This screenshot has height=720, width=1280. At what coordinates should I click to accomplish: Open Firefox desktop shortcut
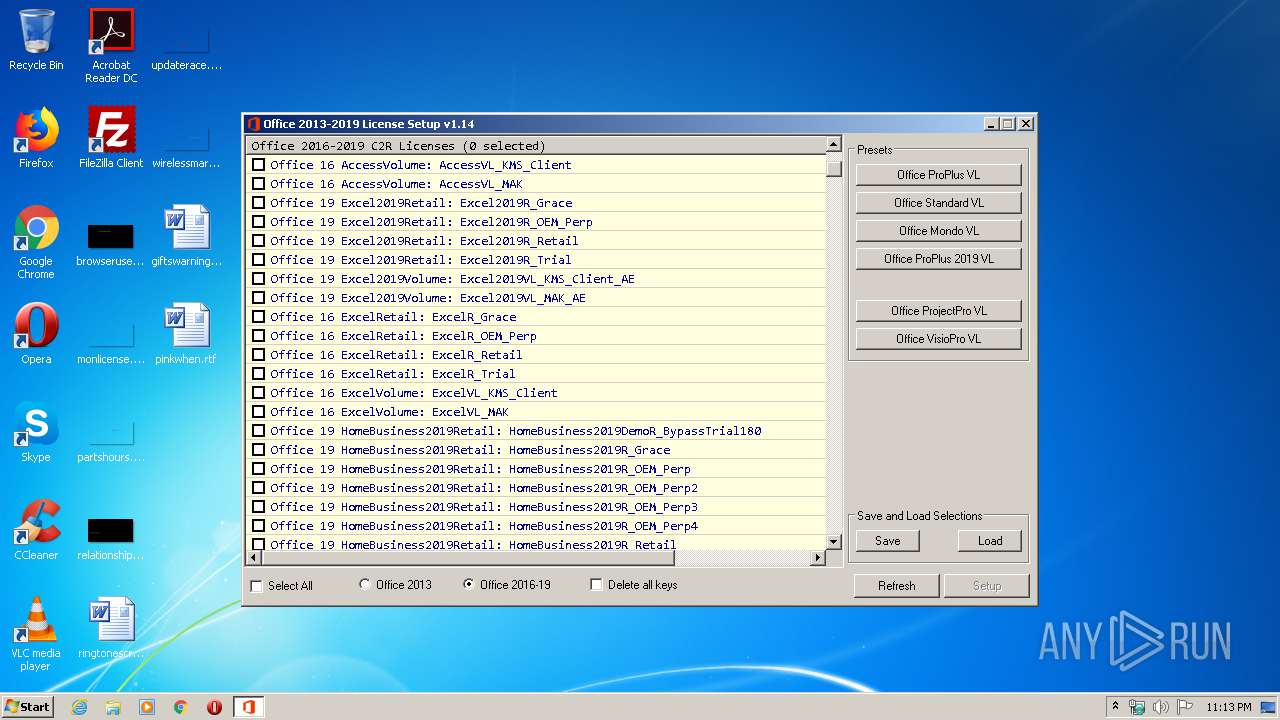pos(36,138)
